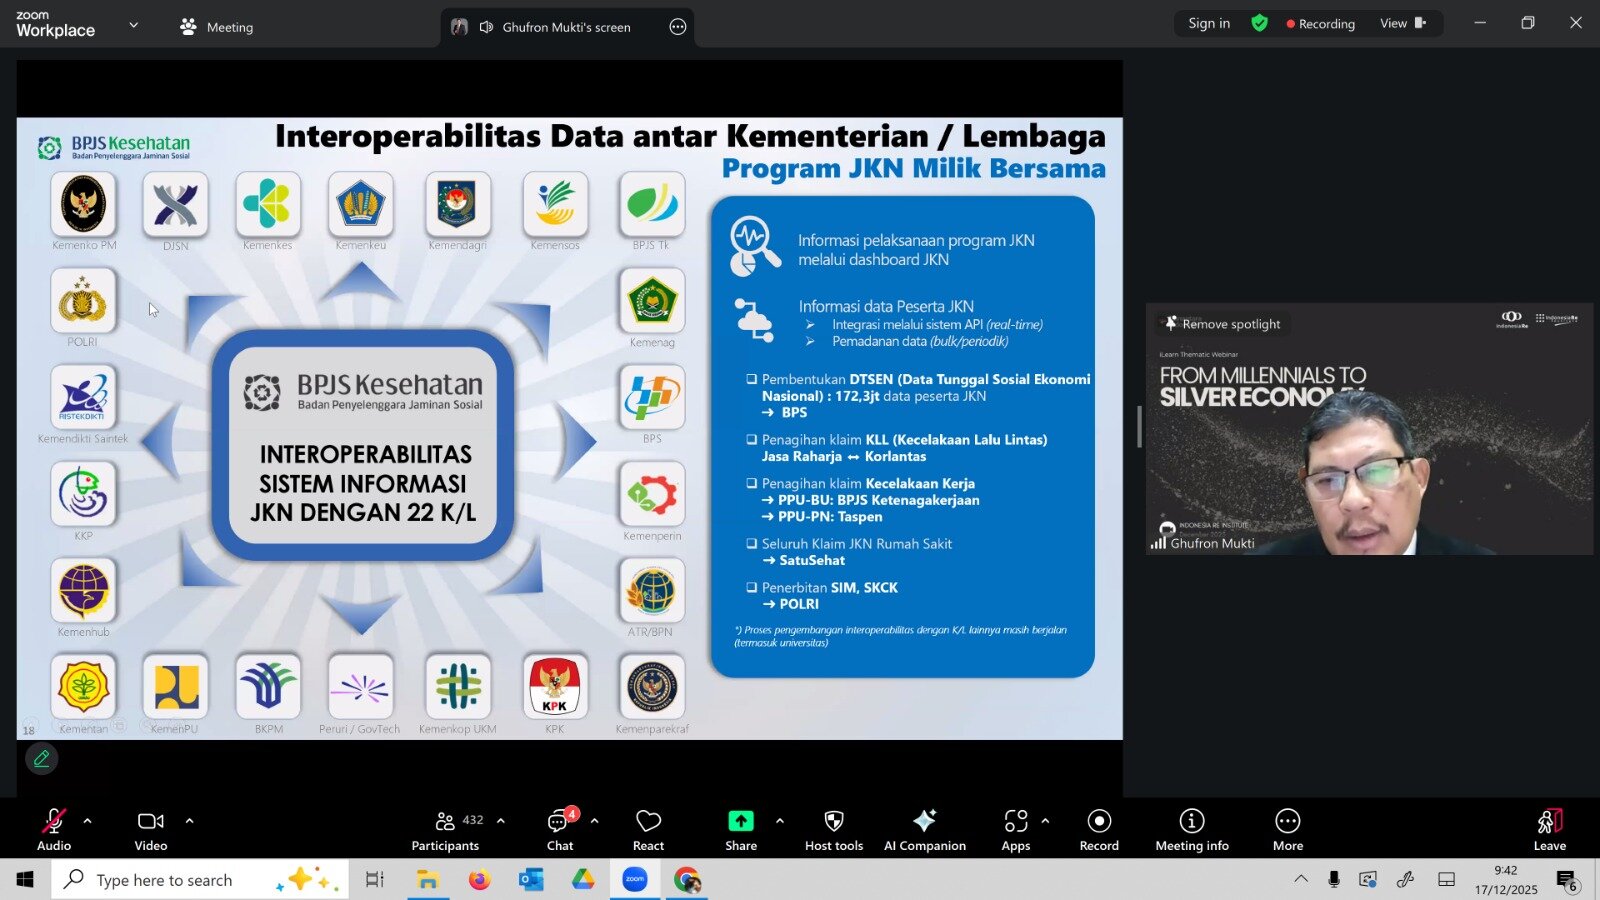The image size is (1600, 900).
Task: Click Remove spotlight on video
Action: (x=1222, y=324)
